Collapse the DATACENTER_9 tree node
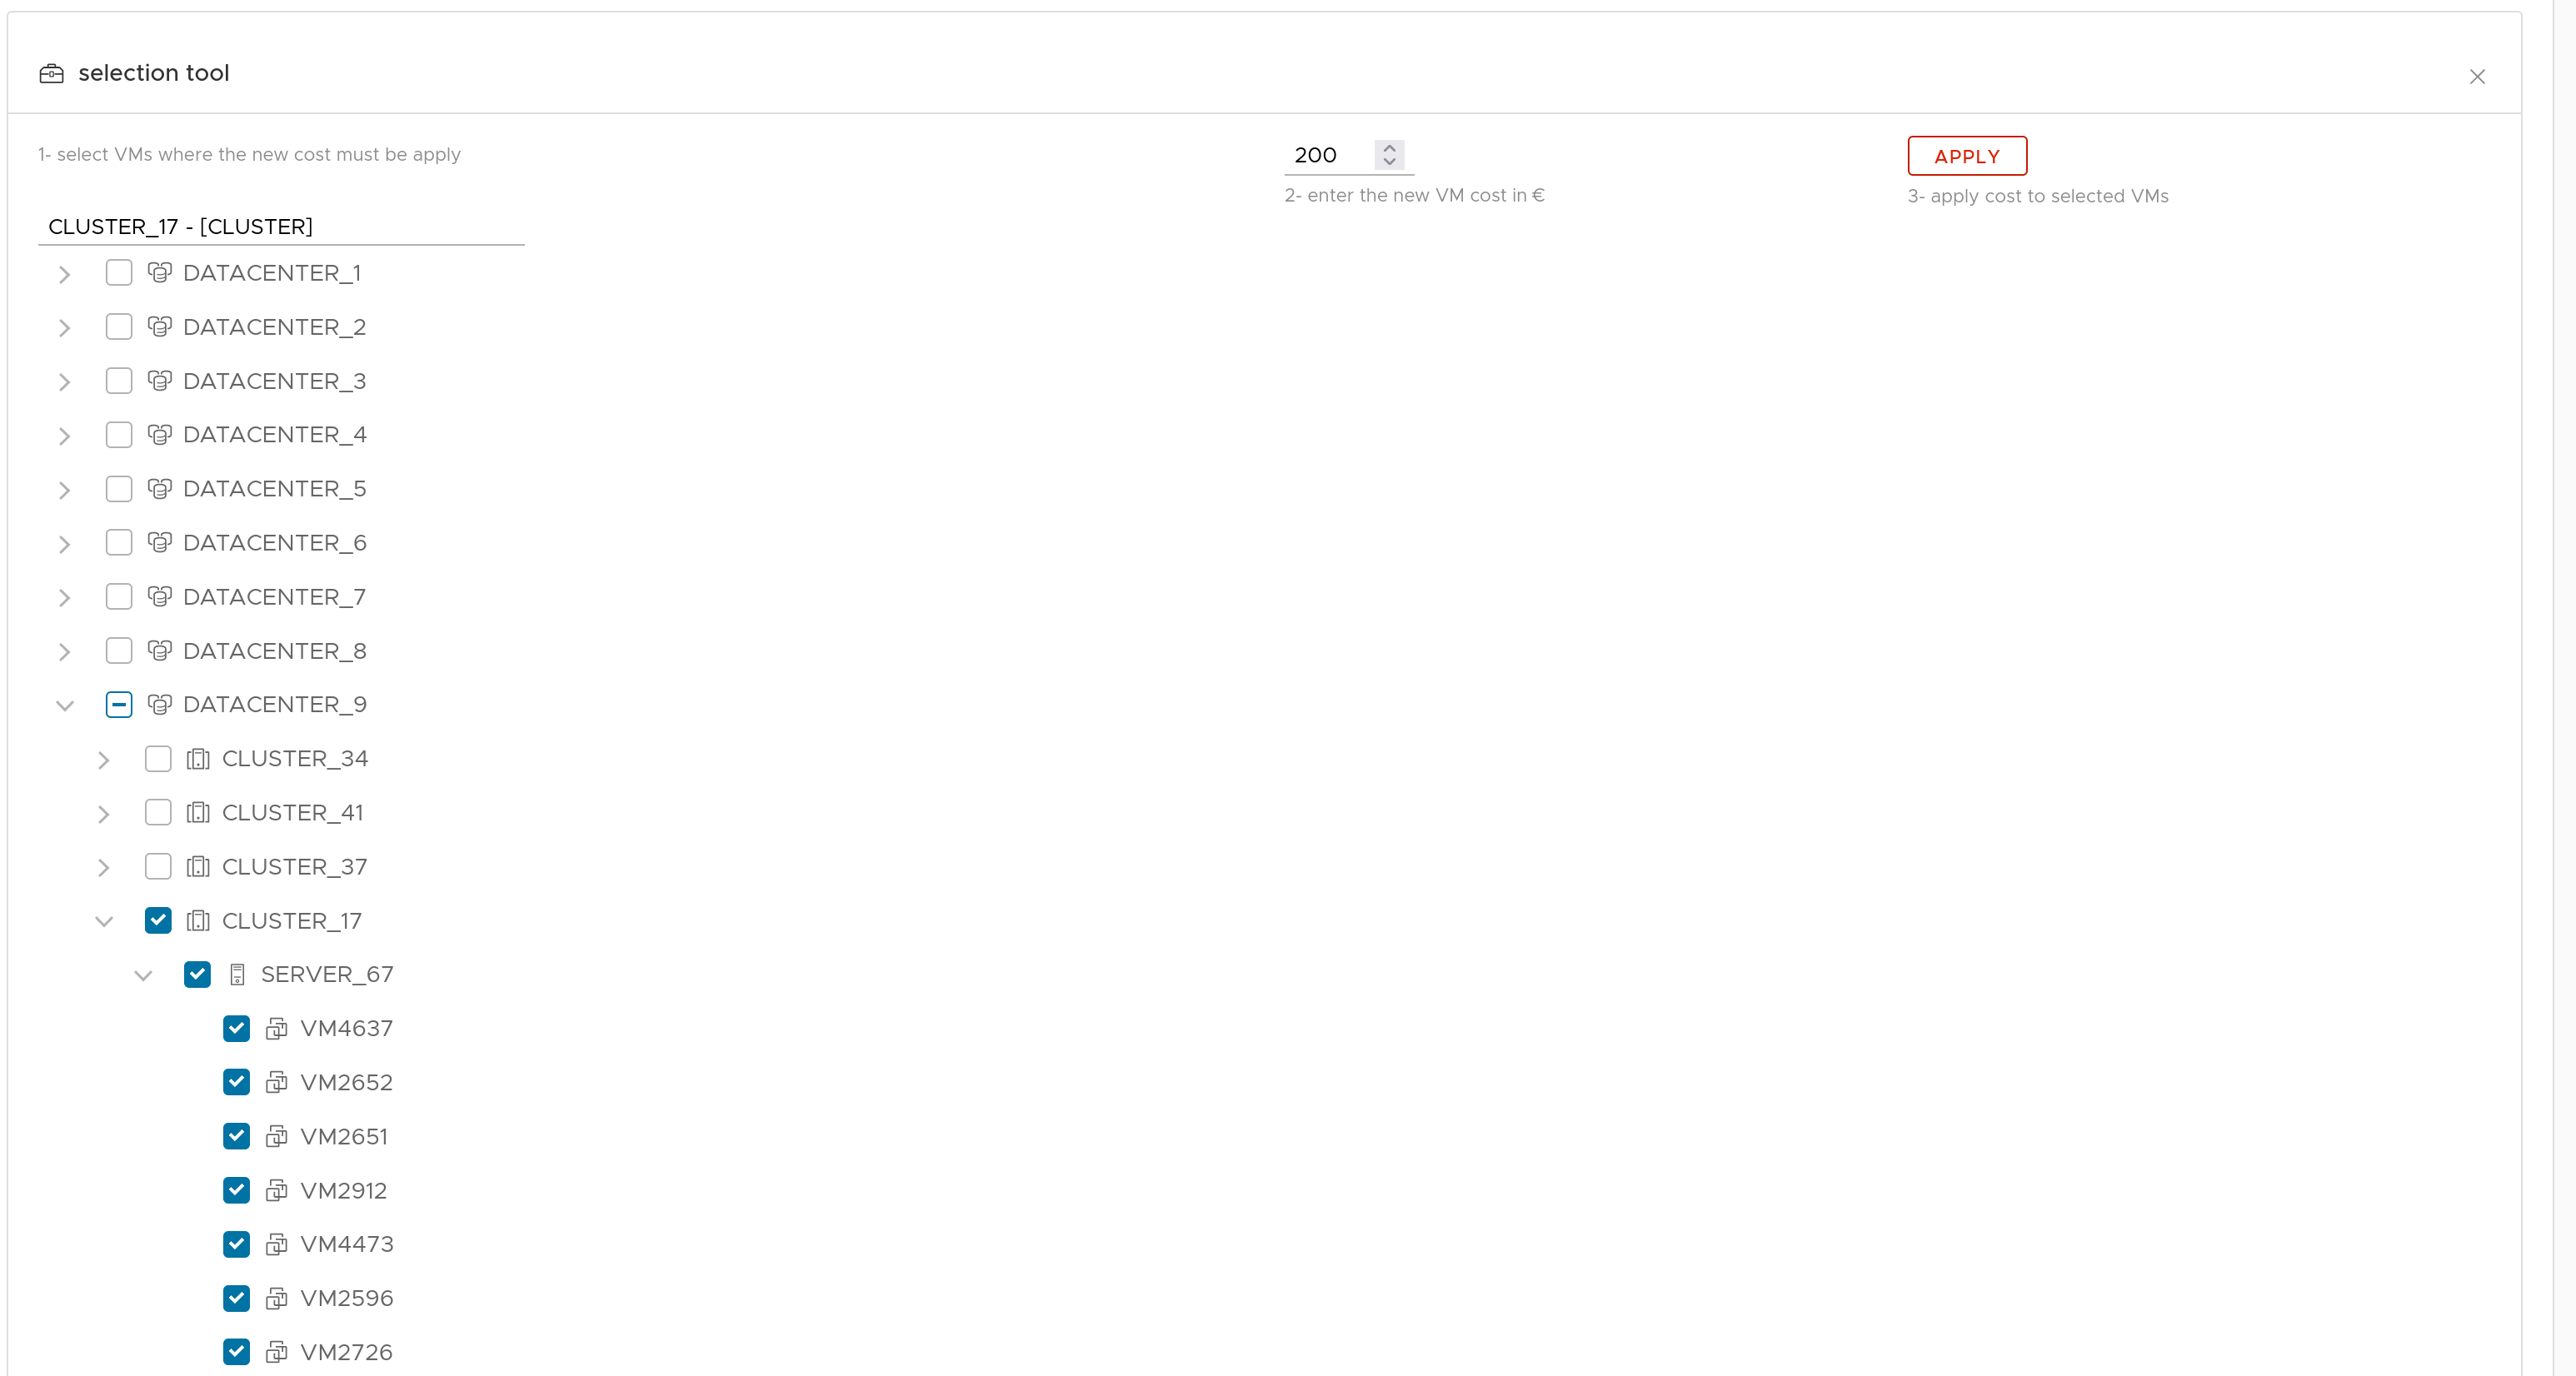The height and width of the screenshot is (1376, 2576). [x=65, y=706]
